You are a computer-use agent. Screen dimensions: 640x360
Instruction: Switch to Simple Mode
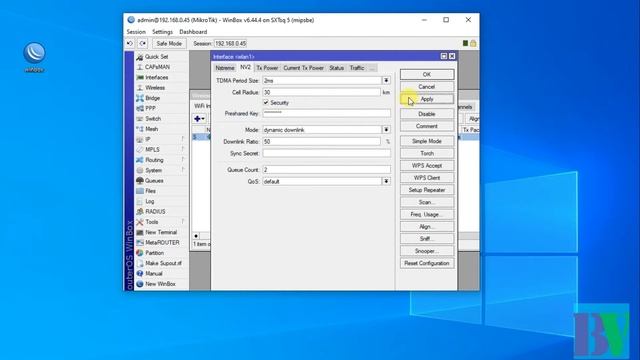[x=427, y=141]
